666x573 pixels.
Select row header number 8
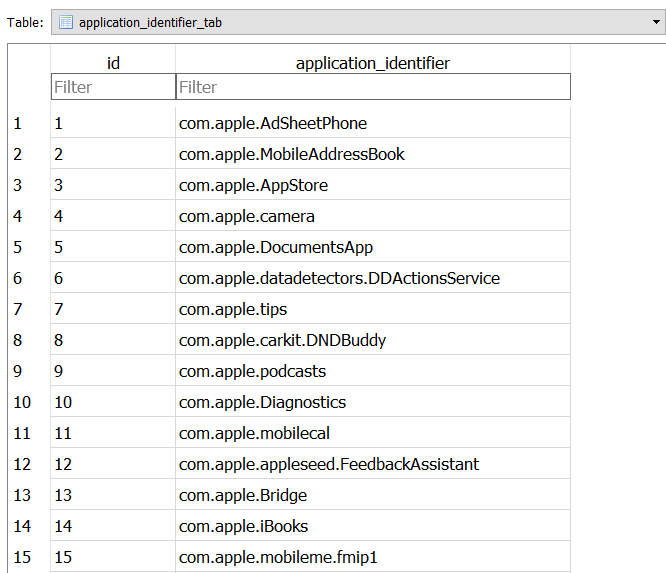[x=29, y=340]
